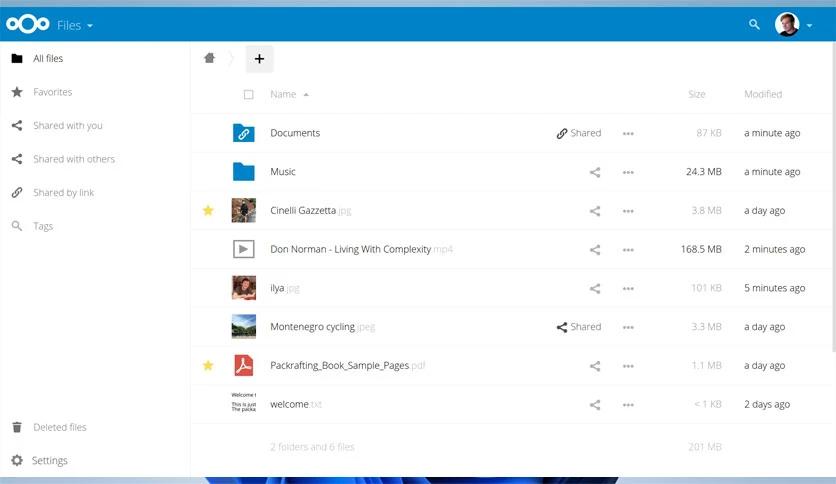Click the Nextcloud logo icon
Screen dimensions: 836x484
[x=28, y=25]
